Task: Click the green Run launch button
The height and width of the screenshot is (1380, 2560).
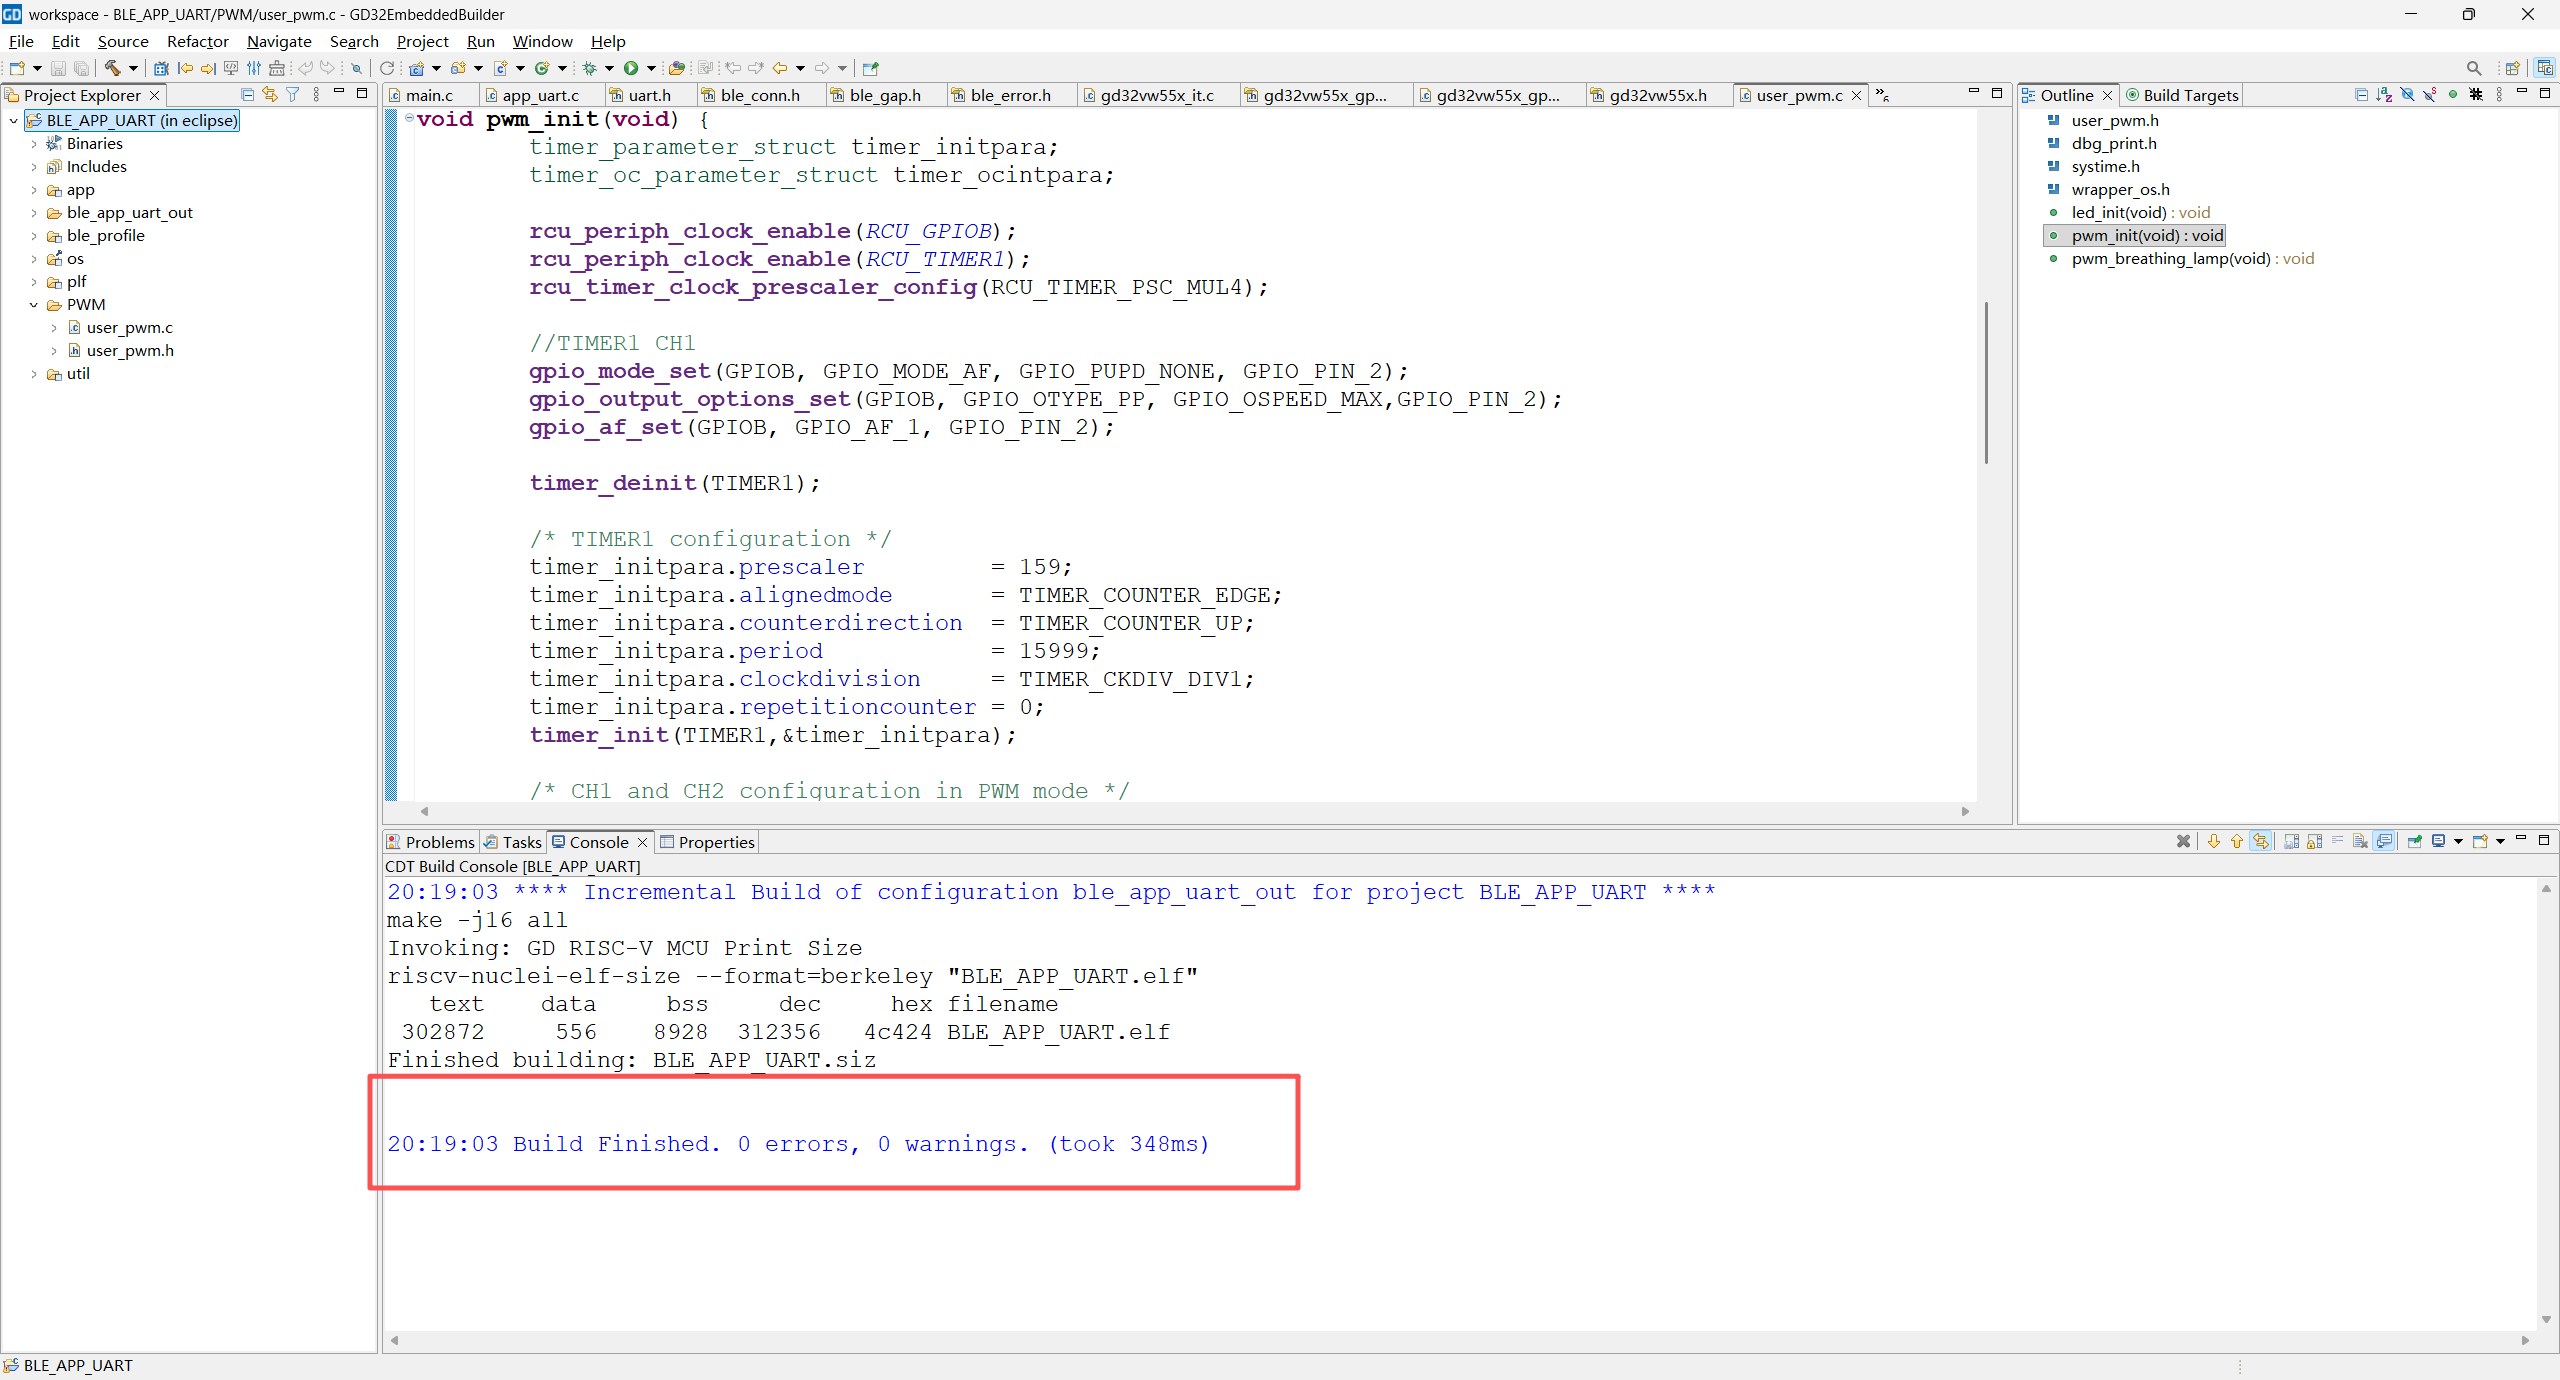Action: (631, 68)
